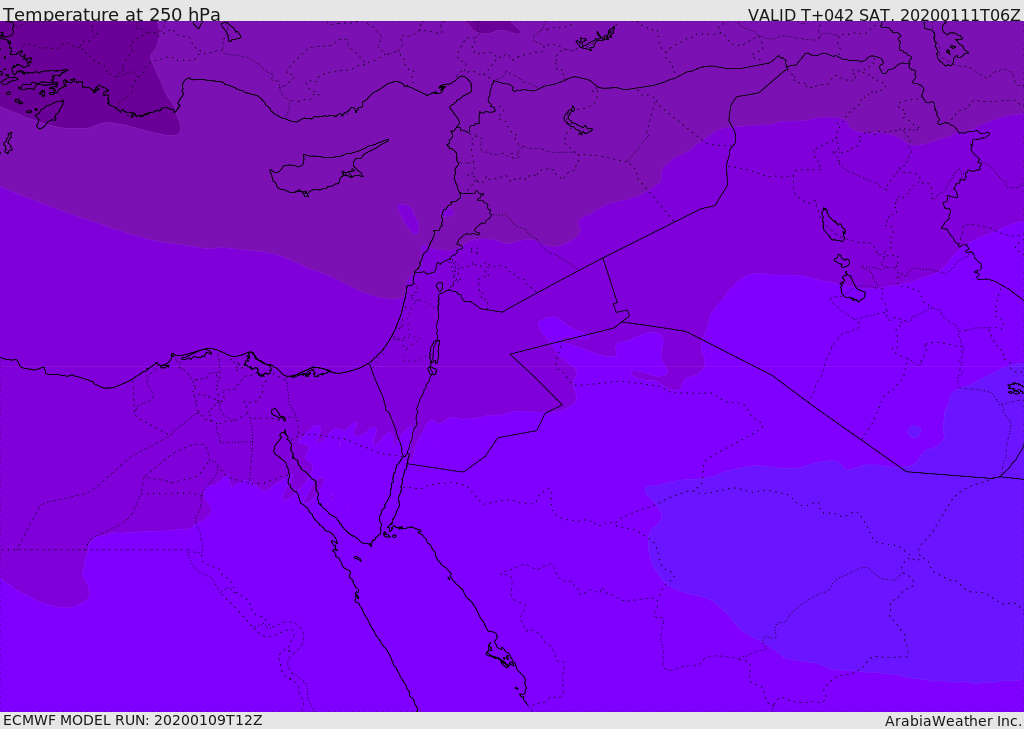Viewport: 1024px width, 729px height.
Task: Click the 'VALID T+042 SAT. 20200111T06Z' label
Action: pyautogui.click(x=884, y=14)
